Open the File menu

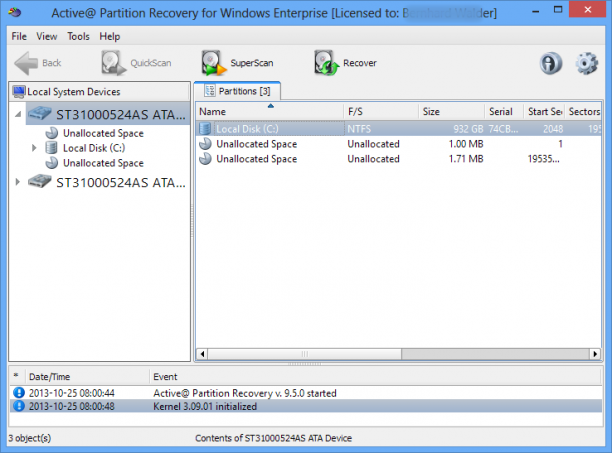click(19, 36)
